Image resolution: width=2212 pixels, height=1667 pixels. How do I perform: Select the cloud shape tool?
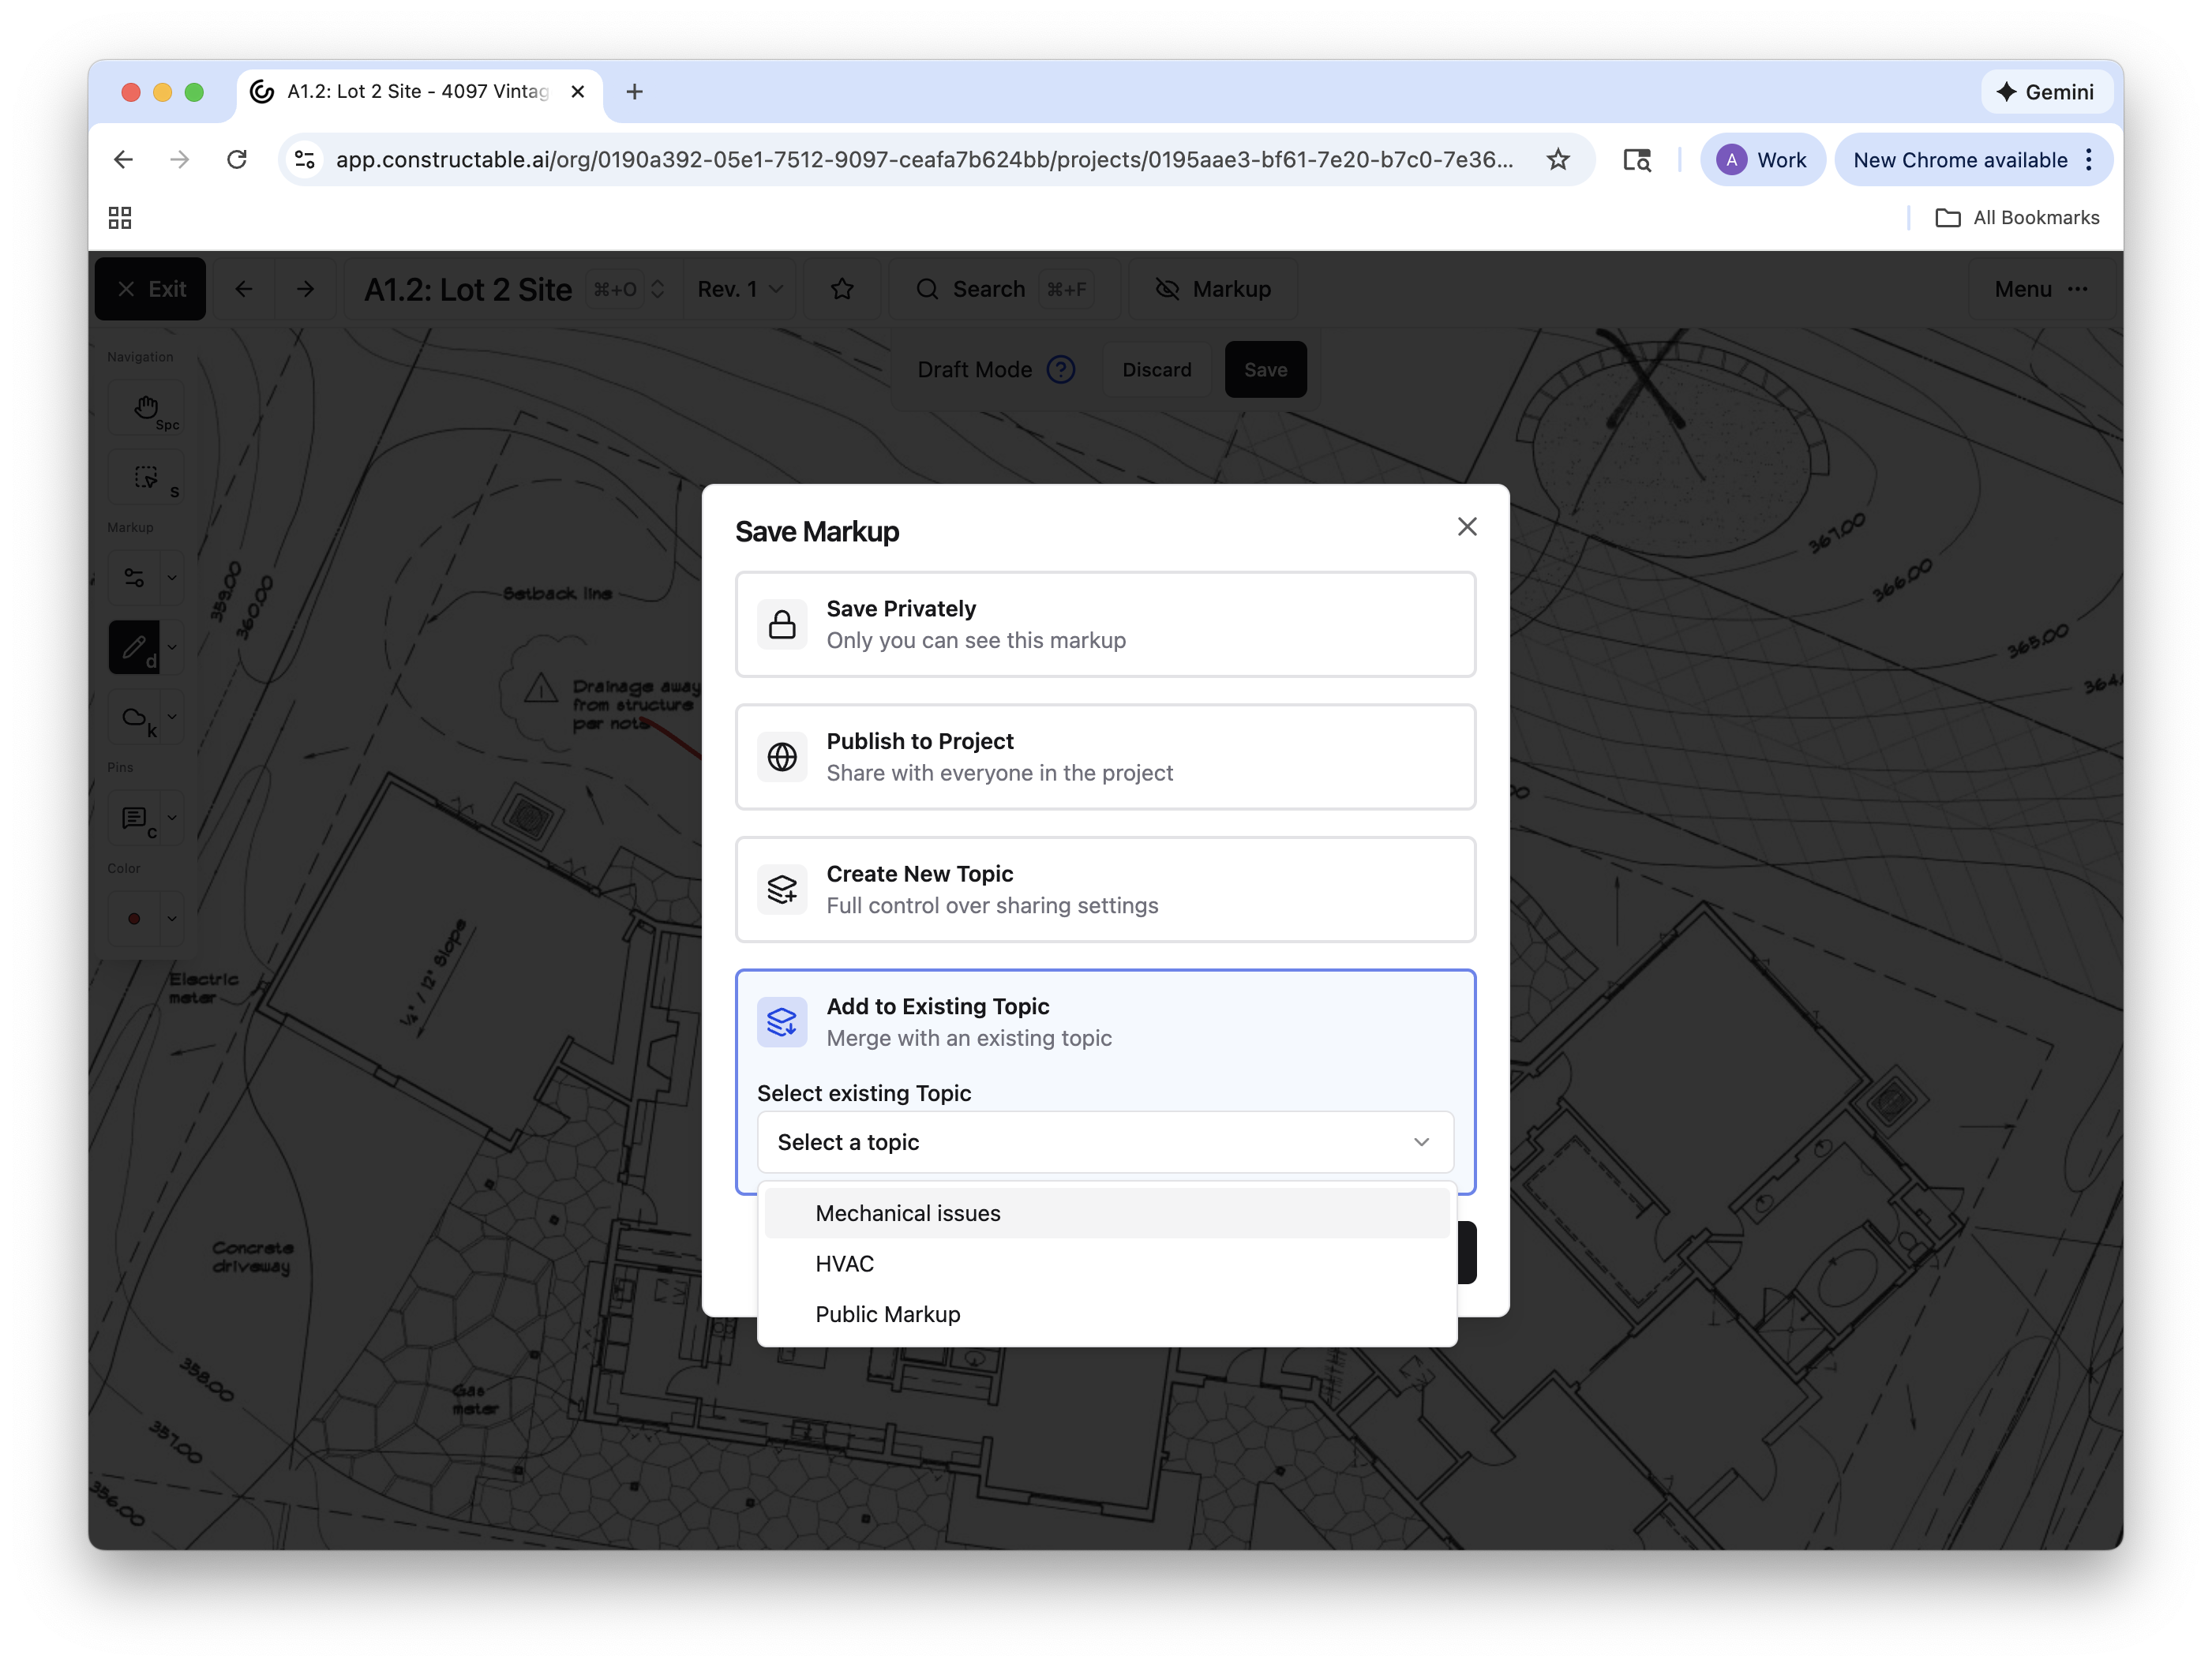click(134, 717)
